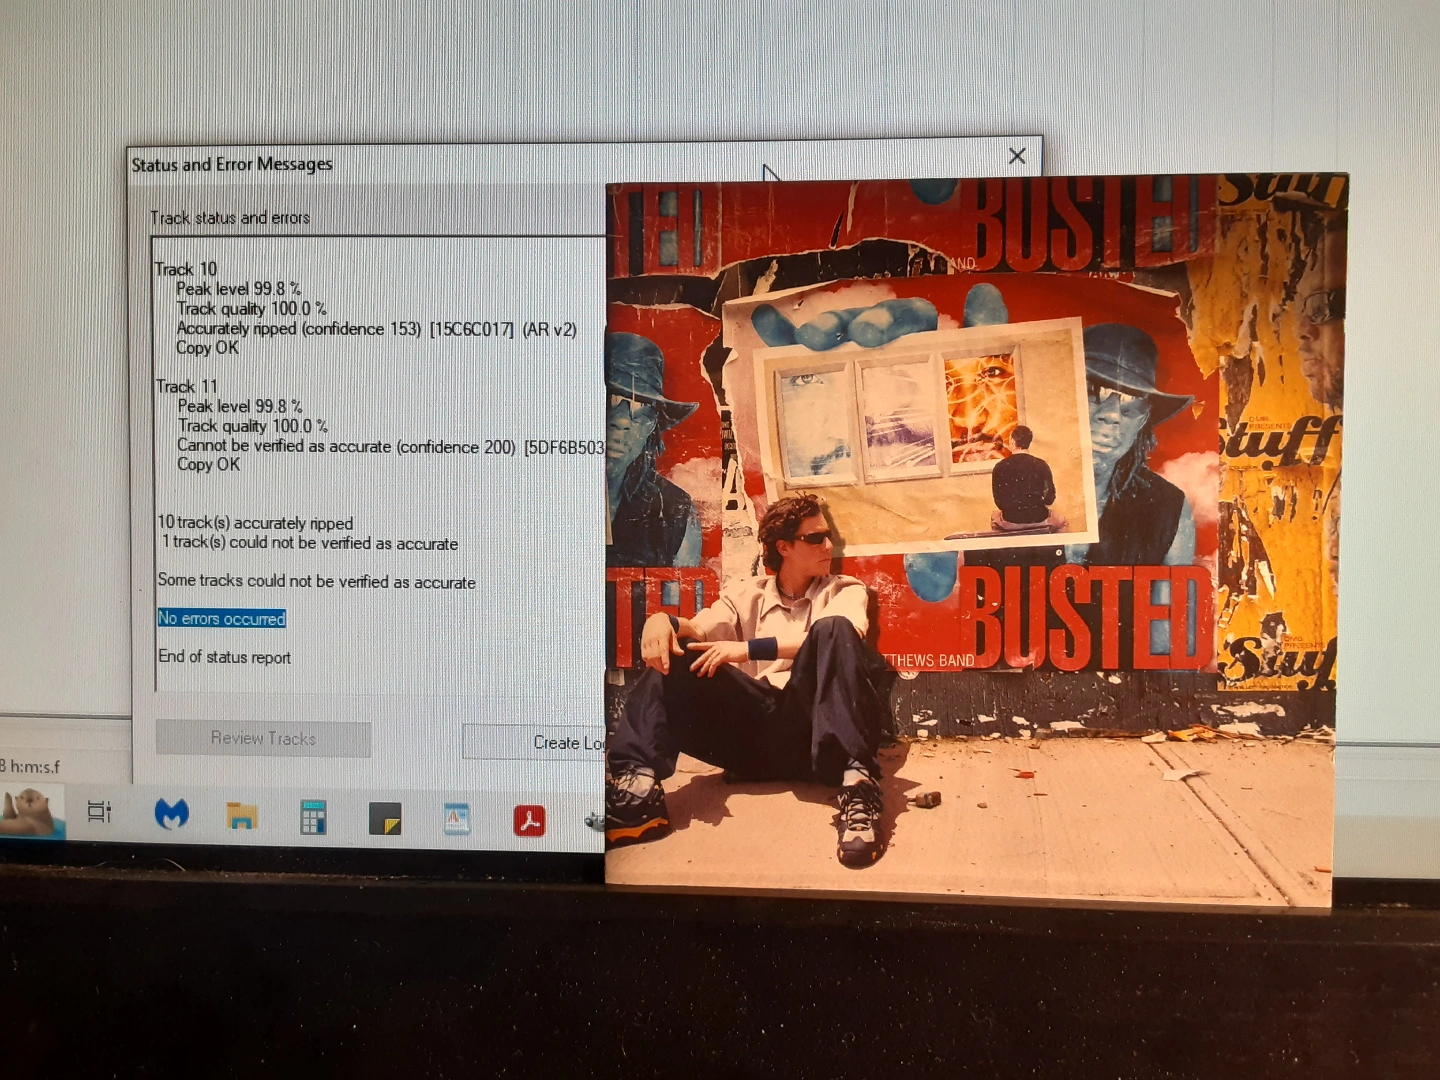Click the "End of status report" line

224,657
